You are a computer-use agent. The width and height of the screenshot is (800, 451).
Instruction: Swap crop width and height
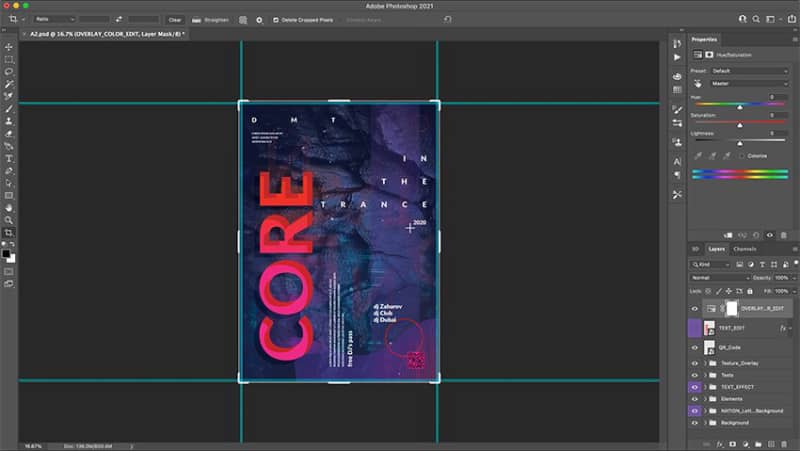pos(118,19)
